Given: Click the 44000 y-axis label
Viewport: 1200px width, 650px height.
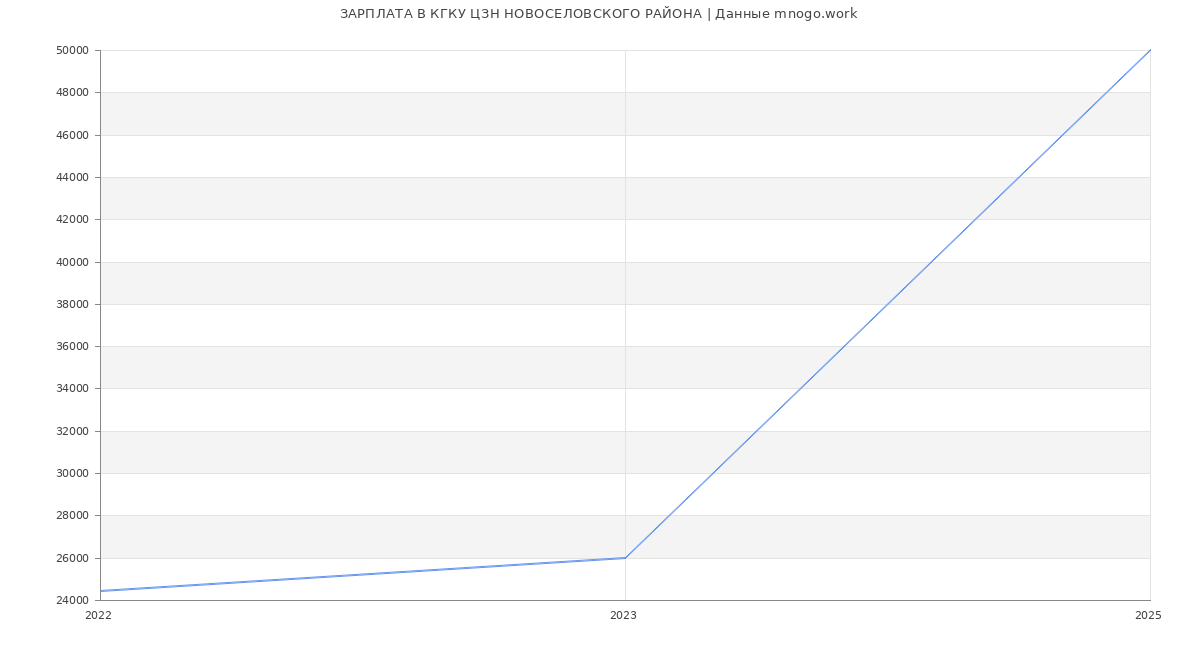Looking at the screenshot, I should (74, 178).
